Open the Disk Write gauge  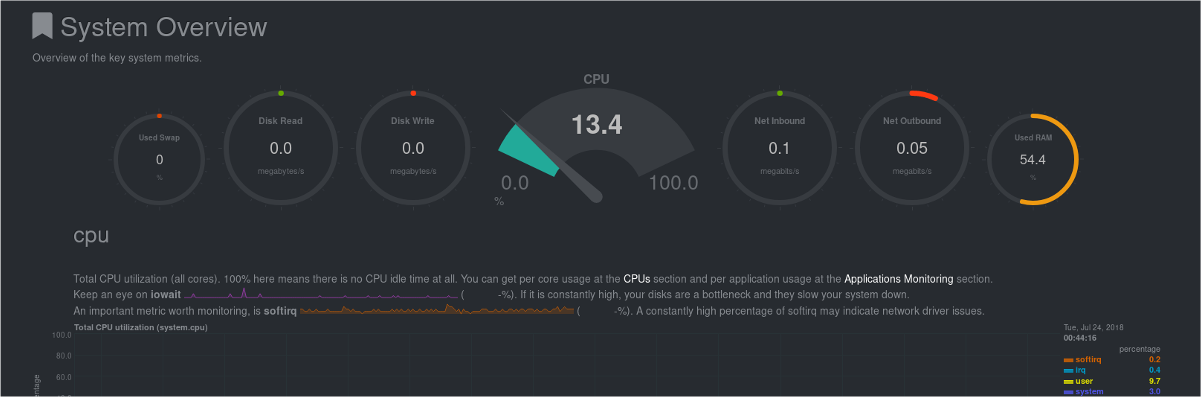tap(413, 147)
